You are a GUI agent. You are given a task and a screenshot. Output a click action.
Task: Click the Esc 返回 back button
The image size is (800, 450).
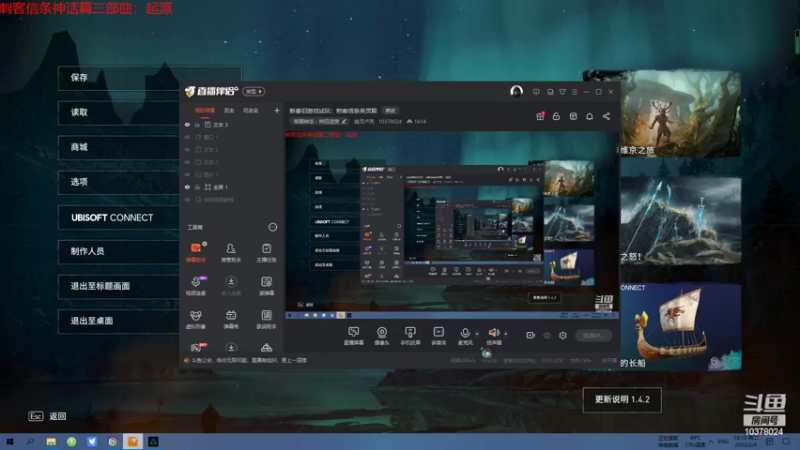pyautogui.click(x=47, y=416)
